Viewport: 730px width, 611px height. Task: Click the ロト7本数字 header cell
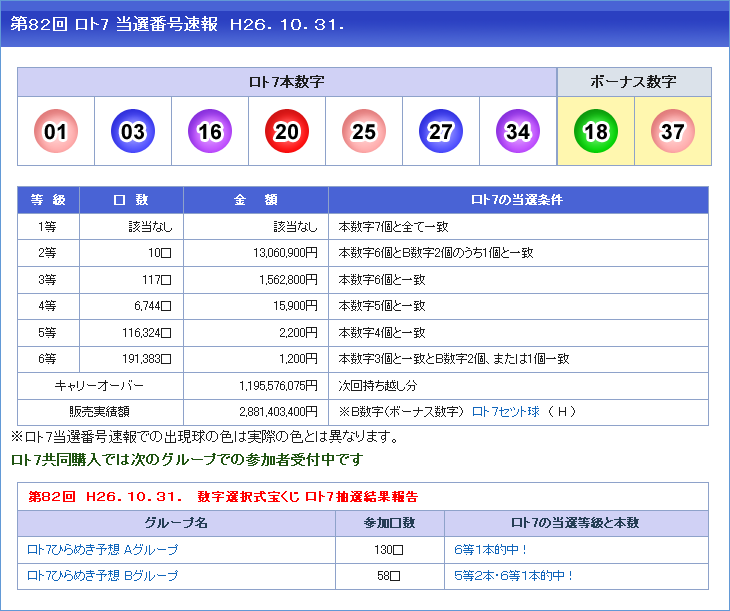tap(286, 82)
